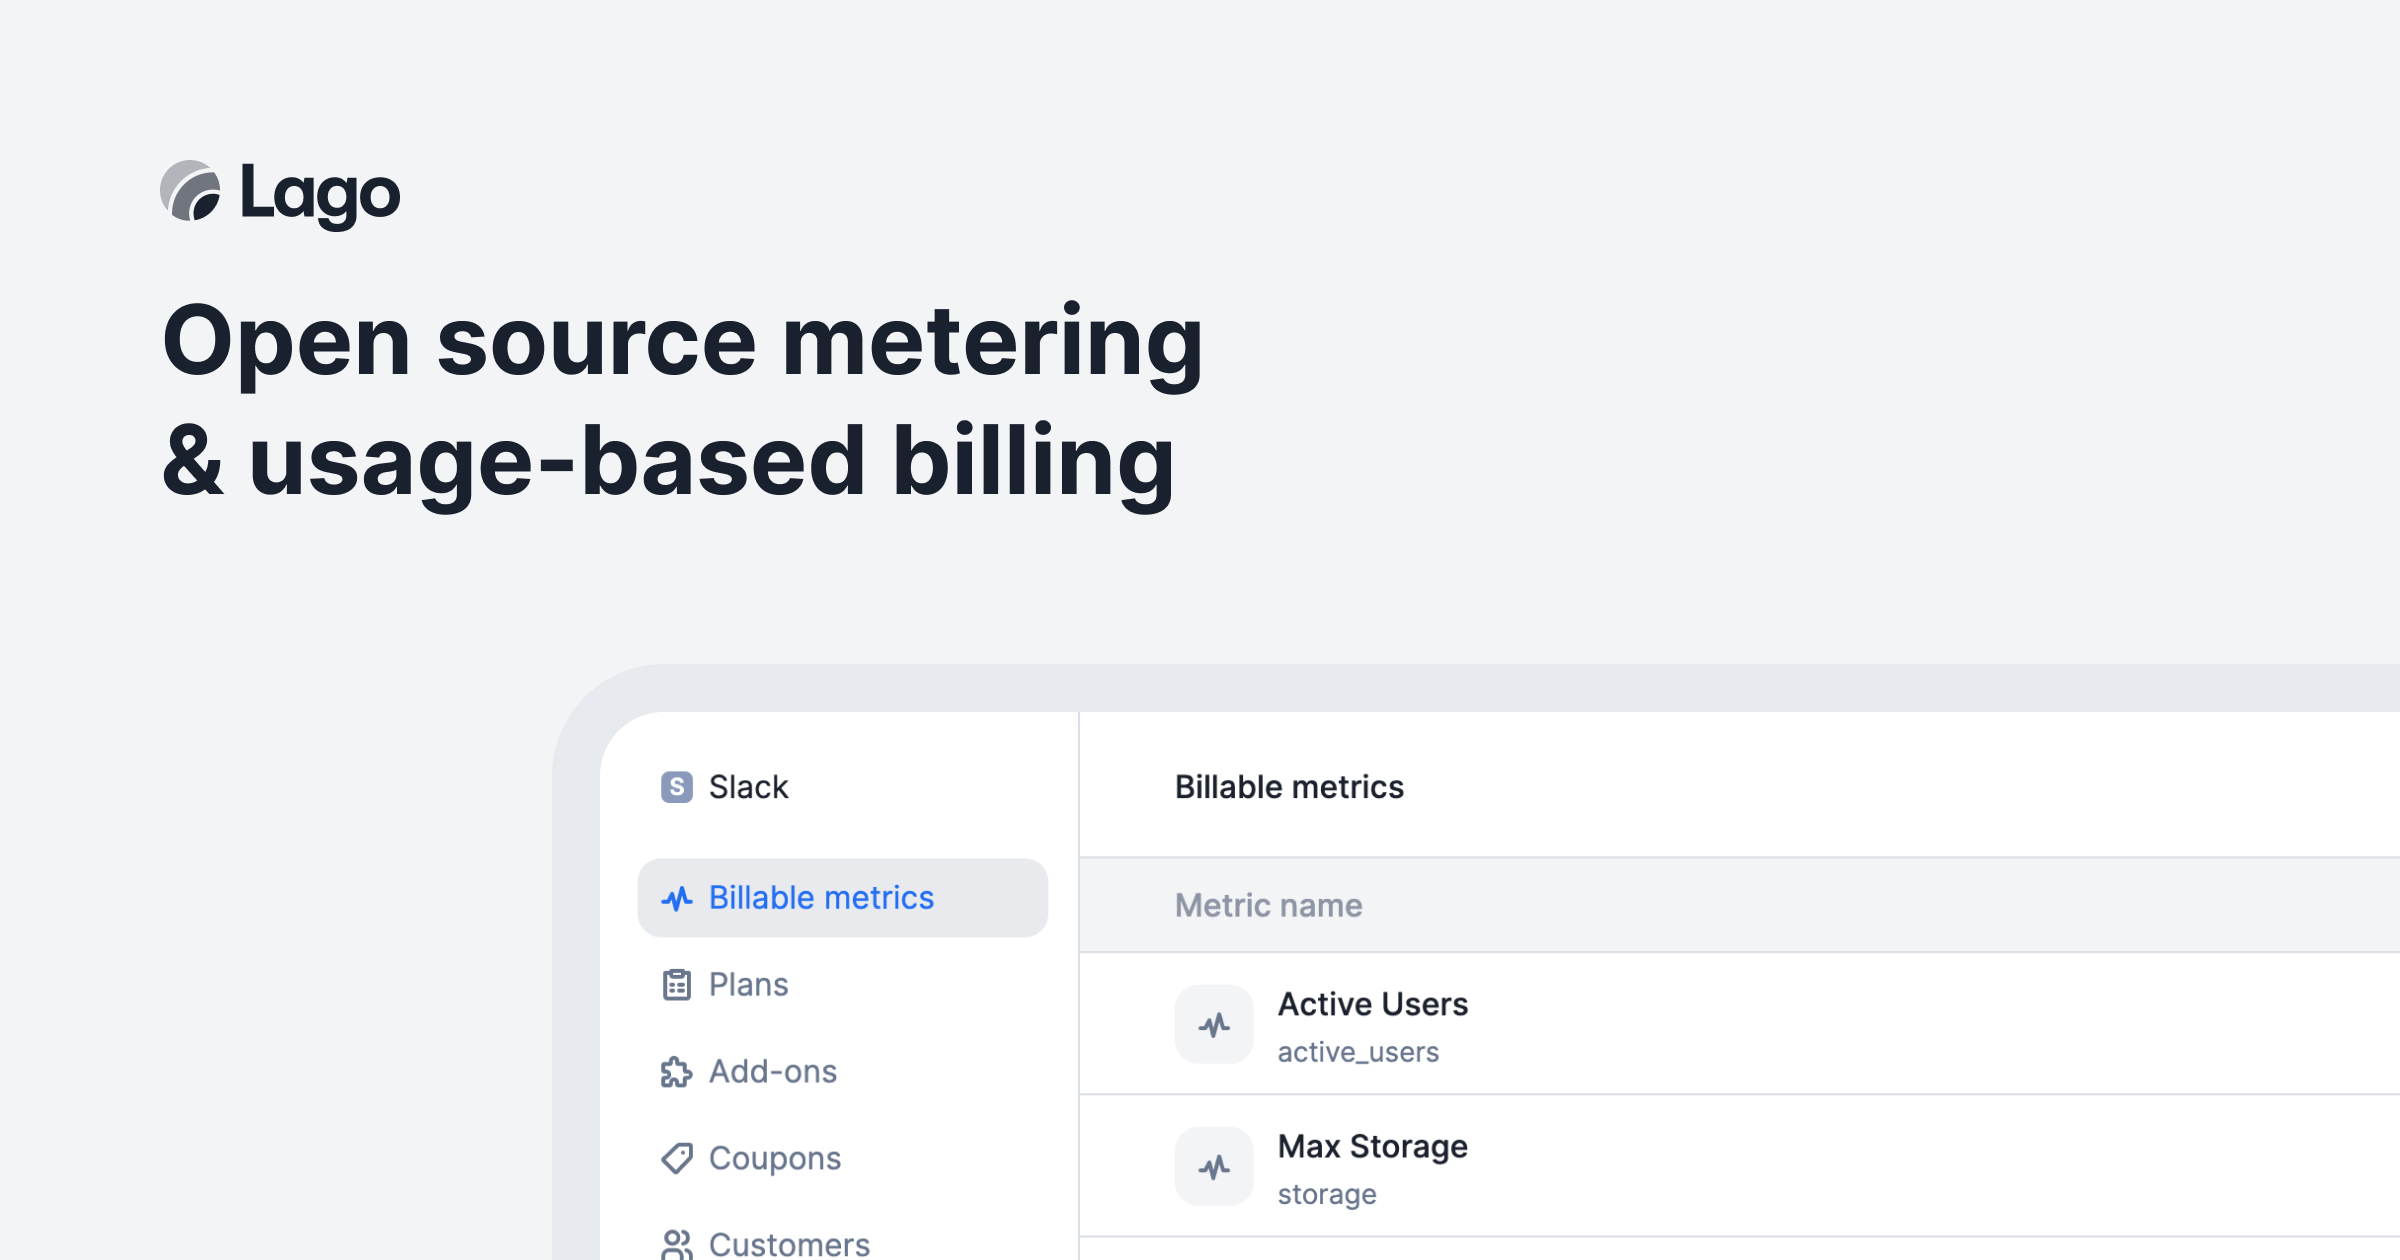Click the waveform icon beside Billable metrics
Image resolution: width=2400 pixels, height=1260 pixels.
677,897
